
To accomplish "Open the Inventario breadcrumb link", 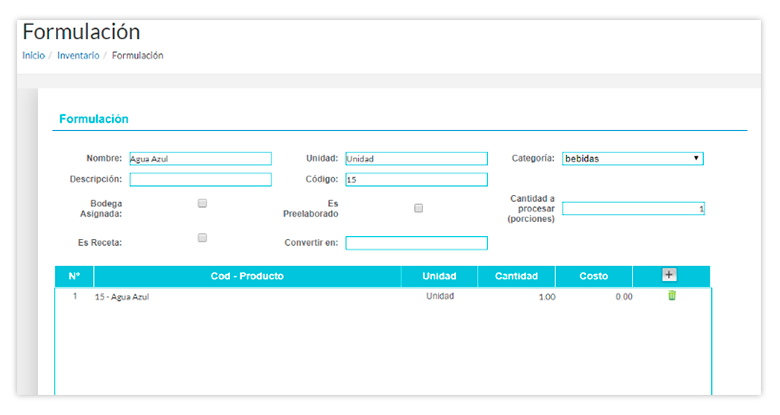I will coord(78,56).
